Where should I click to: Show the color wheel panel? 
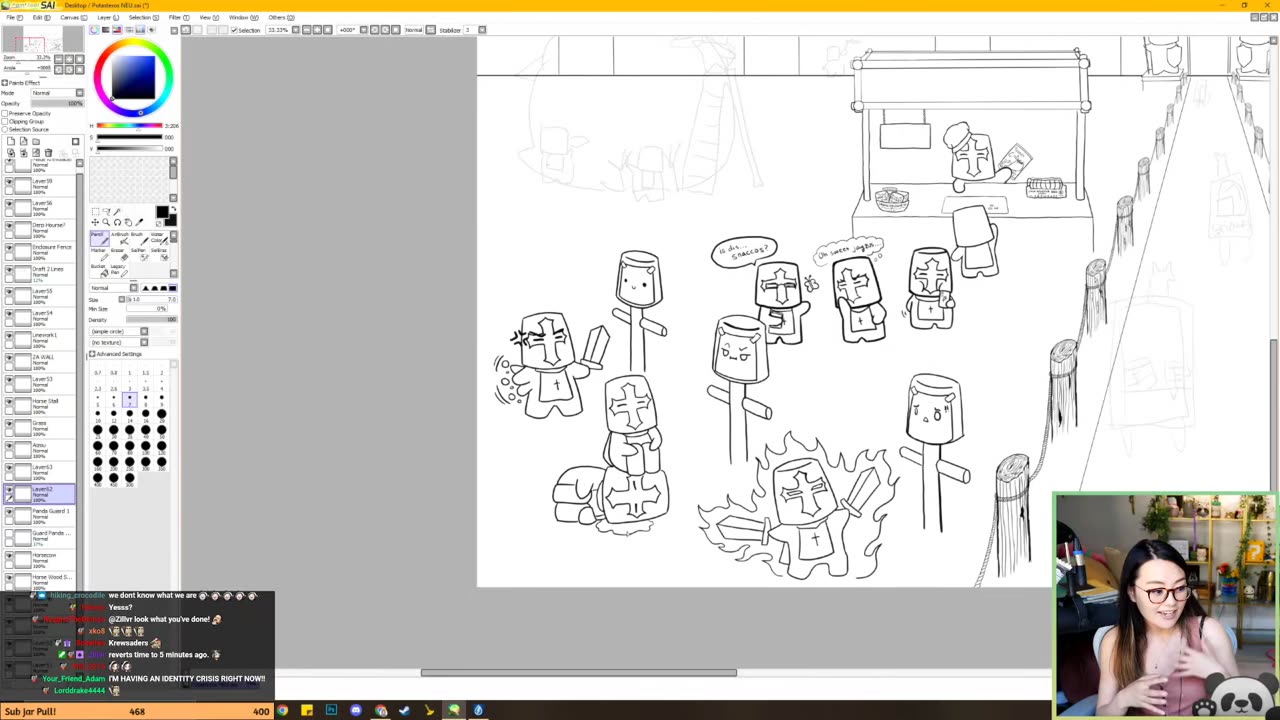94,30
